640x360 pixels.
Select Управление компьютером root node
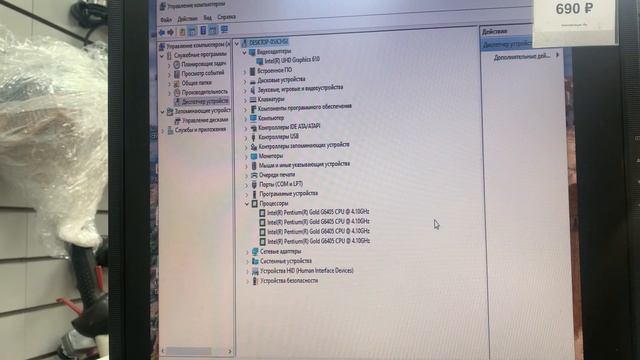[198, 45]
